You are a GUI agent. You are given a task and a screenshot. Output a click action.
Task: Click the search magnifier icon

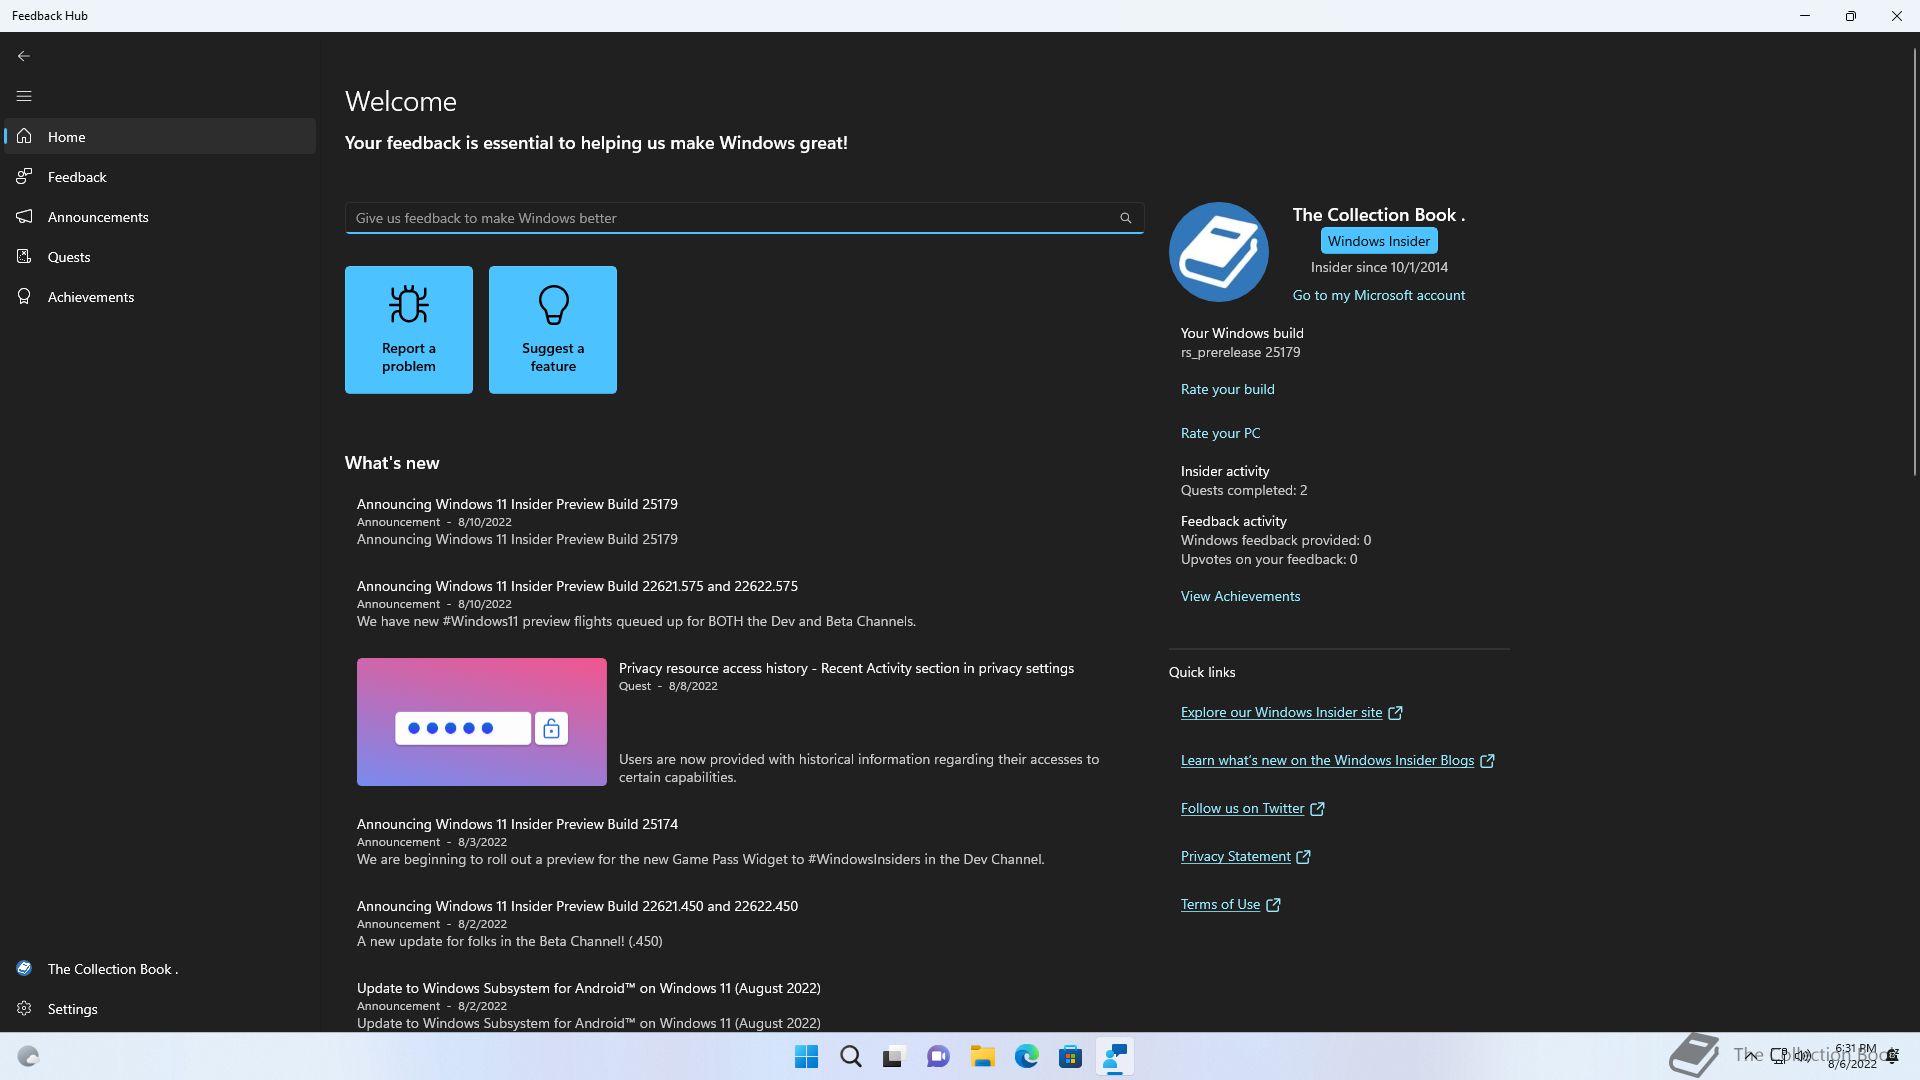pyautogui.click(x=1125, y=218)
